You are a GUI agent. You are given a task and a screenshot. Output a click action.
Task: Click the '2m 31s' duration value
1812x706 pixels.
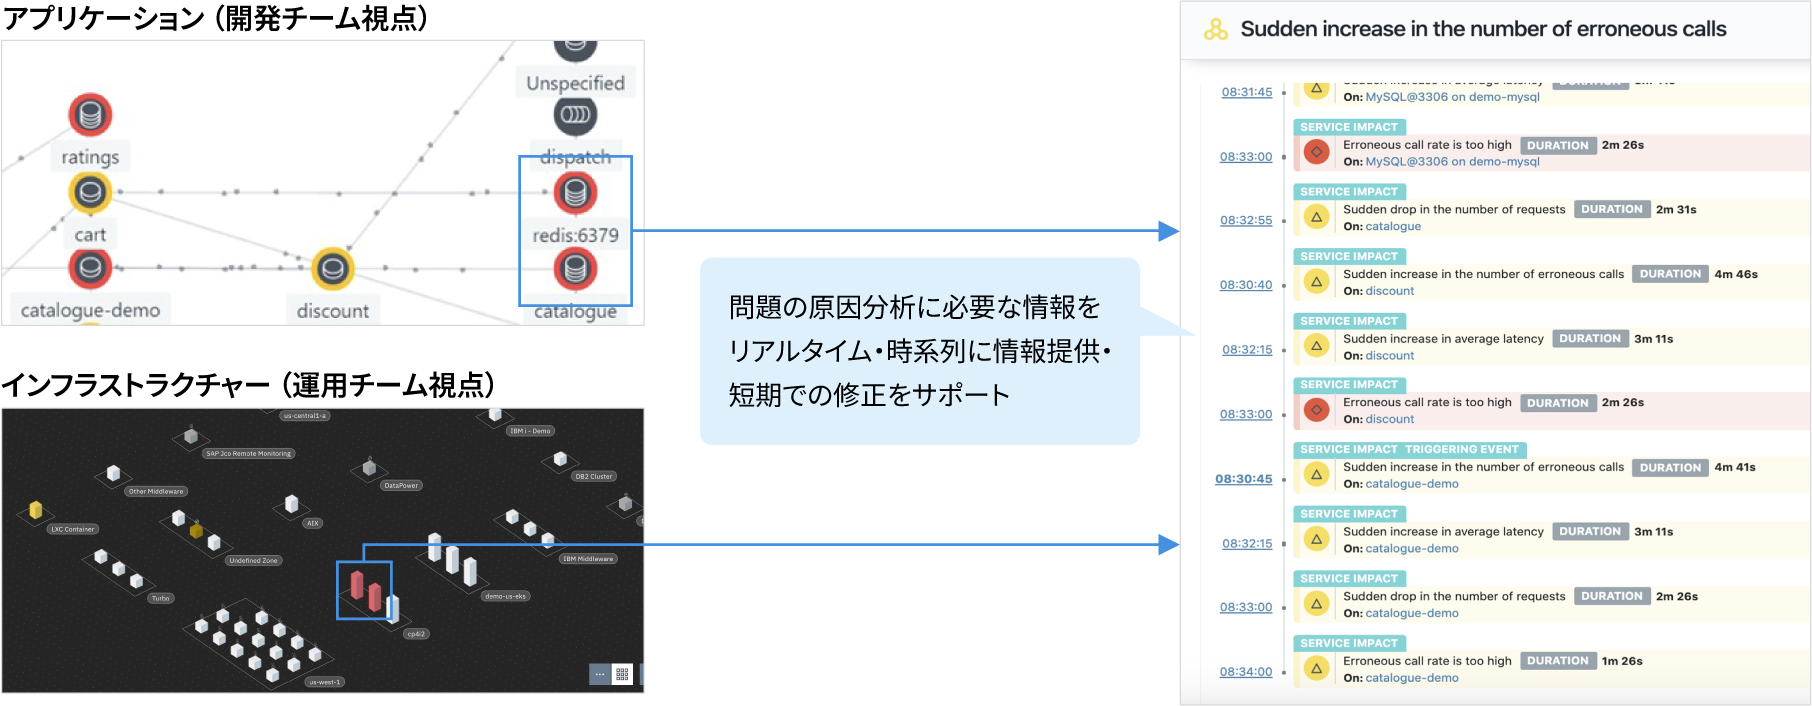1676,210
